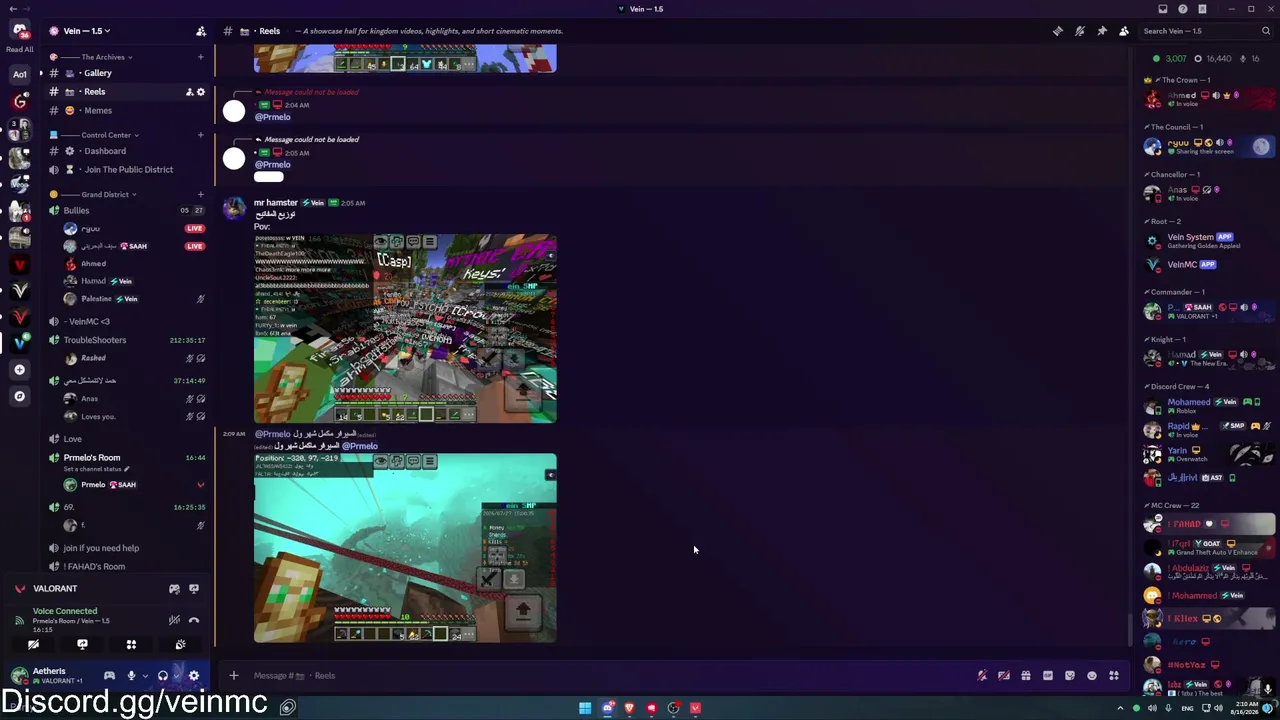Toggle channel notification mute bell
The image size is (1280, 720).
click(1080, 31)
